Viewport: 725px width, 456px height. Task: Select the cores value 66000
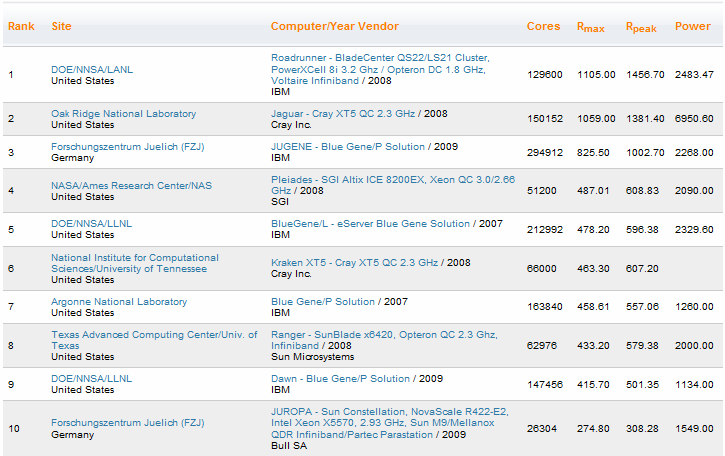click(x=542, y=268)
